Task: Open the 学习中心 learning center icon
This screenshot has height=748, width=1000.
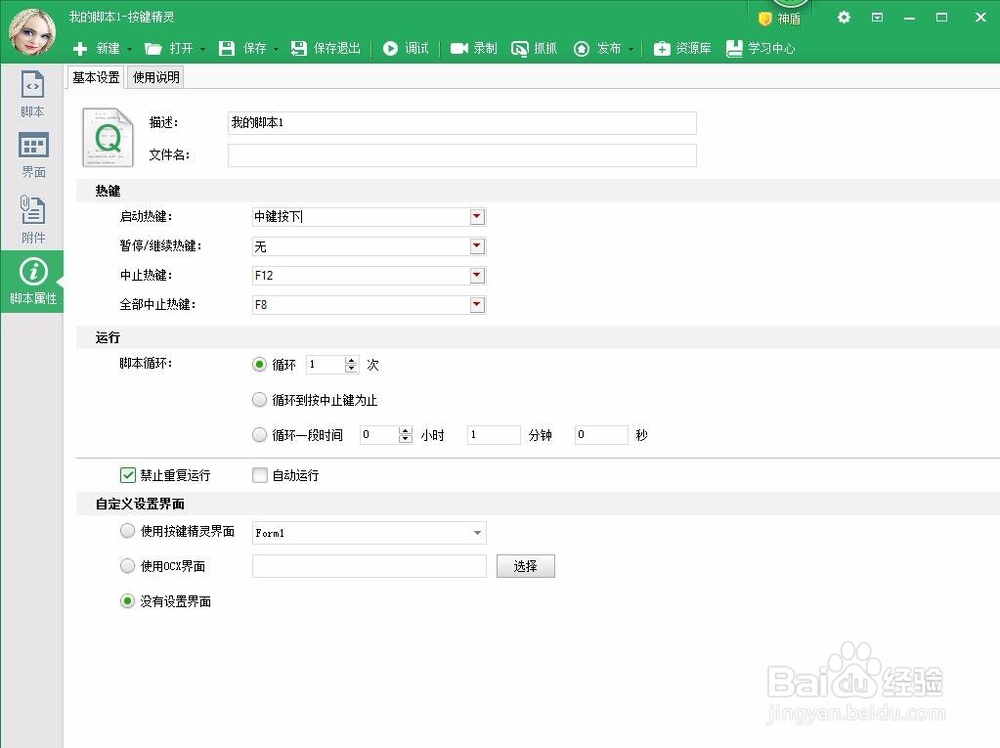Action: pos(735,48)
